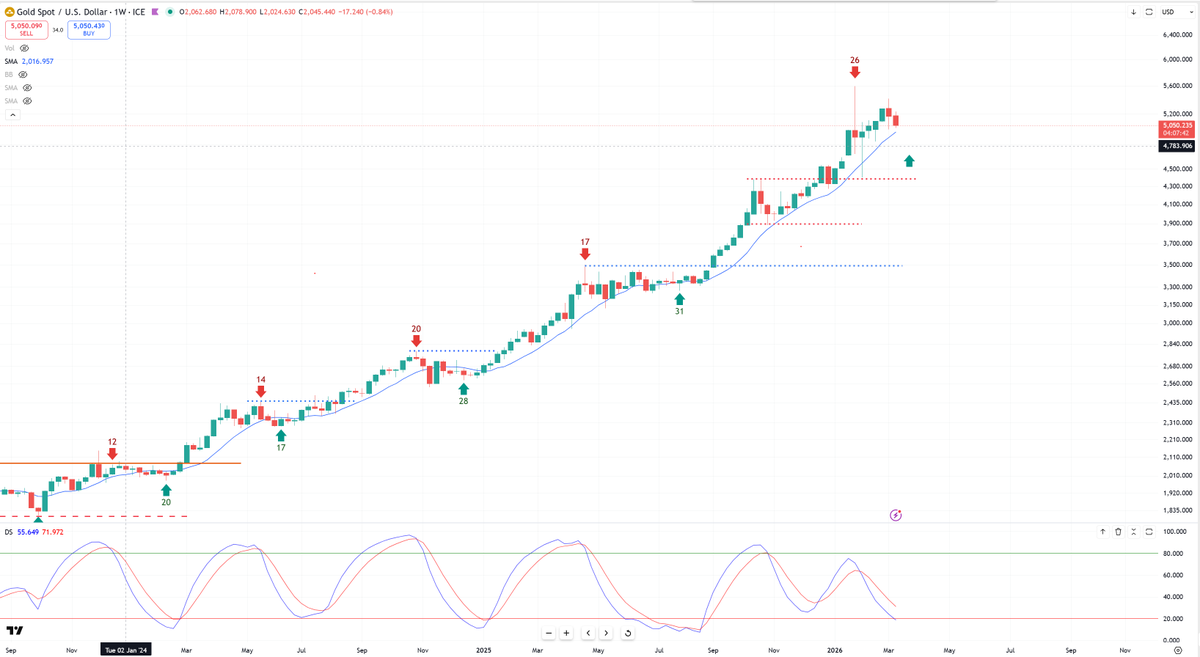Click the 4,783.906 crosshair price label
Screen dimensions: 1200x657
click(1175, 146)
